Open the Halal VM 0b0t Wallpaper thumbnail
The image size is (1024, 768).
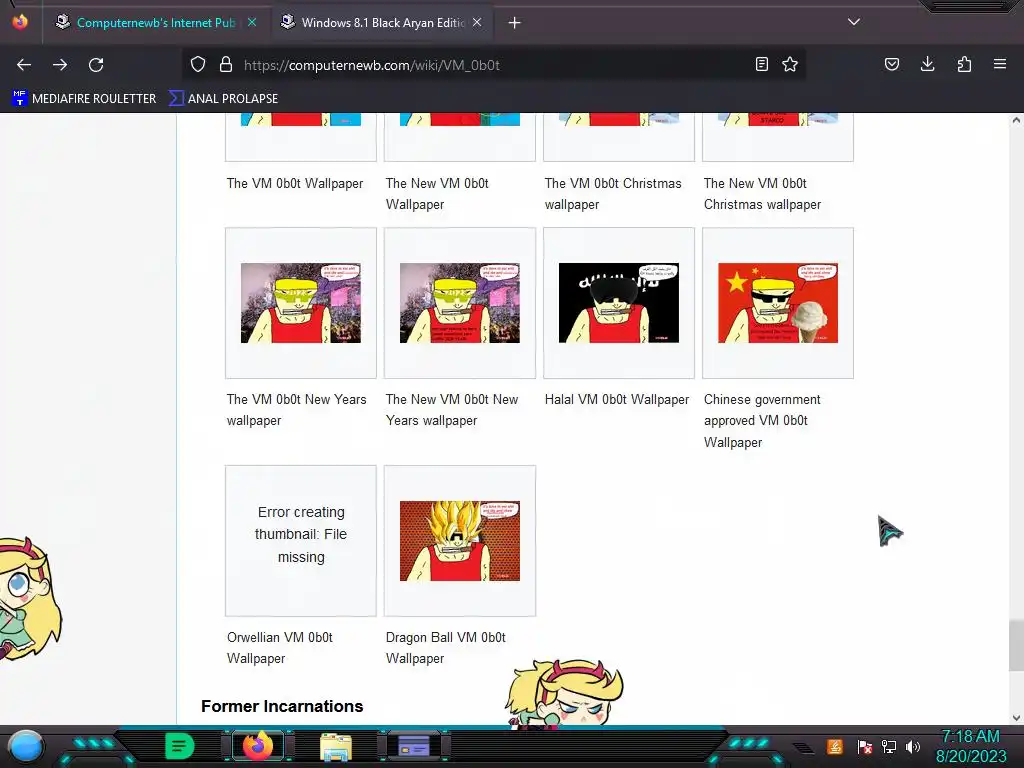pyautogui.click(x=618, y=303)
